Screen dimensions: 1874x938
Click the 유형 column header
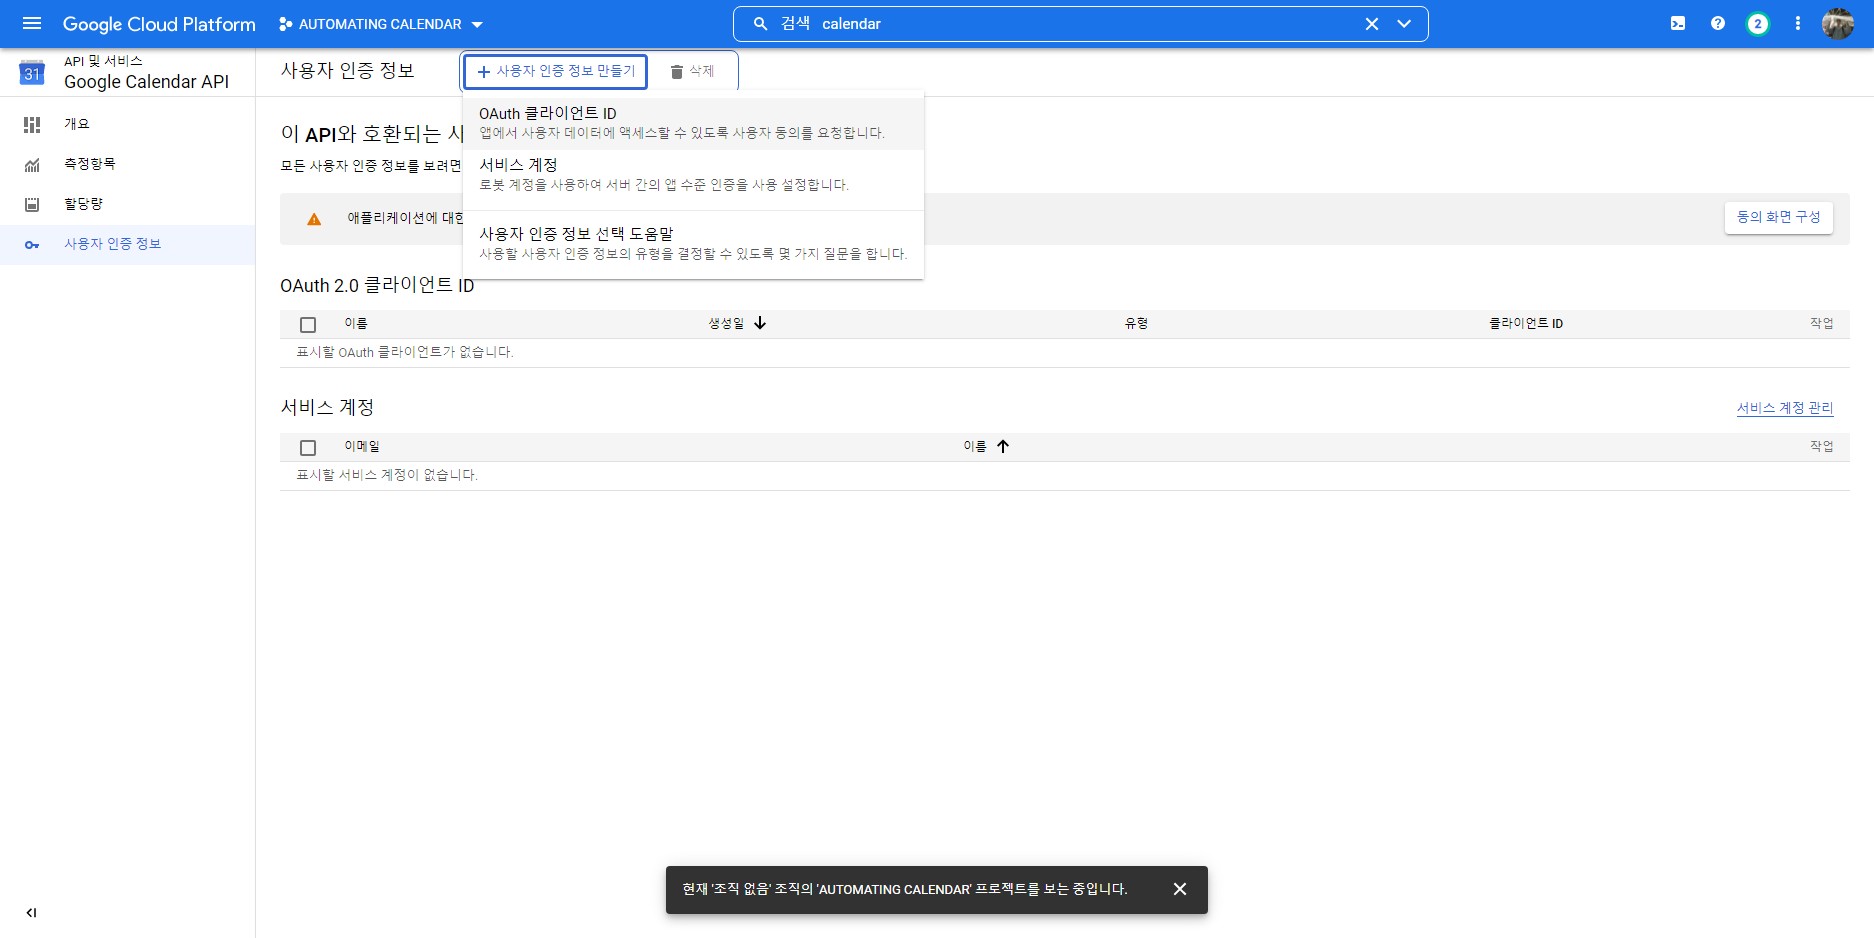pyautogui.click(x=1136, y=323)
